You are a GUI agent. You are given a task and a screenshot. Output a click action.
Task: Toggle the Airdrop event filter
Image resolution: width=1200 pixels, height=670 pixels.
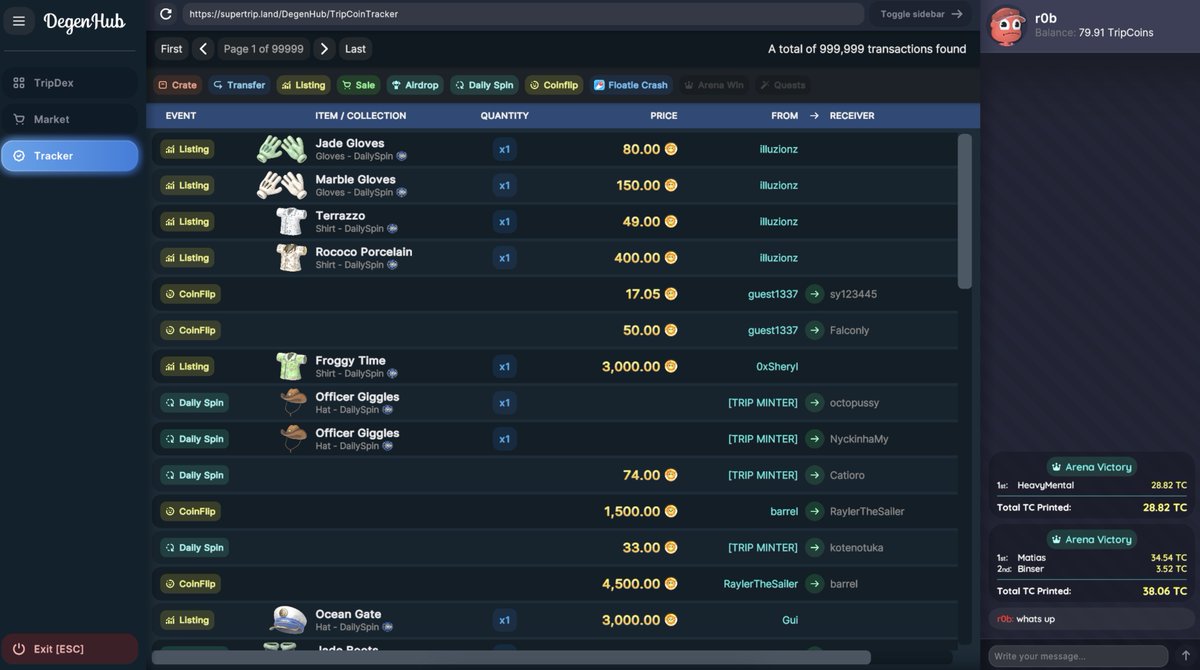(x=415, y=85)
